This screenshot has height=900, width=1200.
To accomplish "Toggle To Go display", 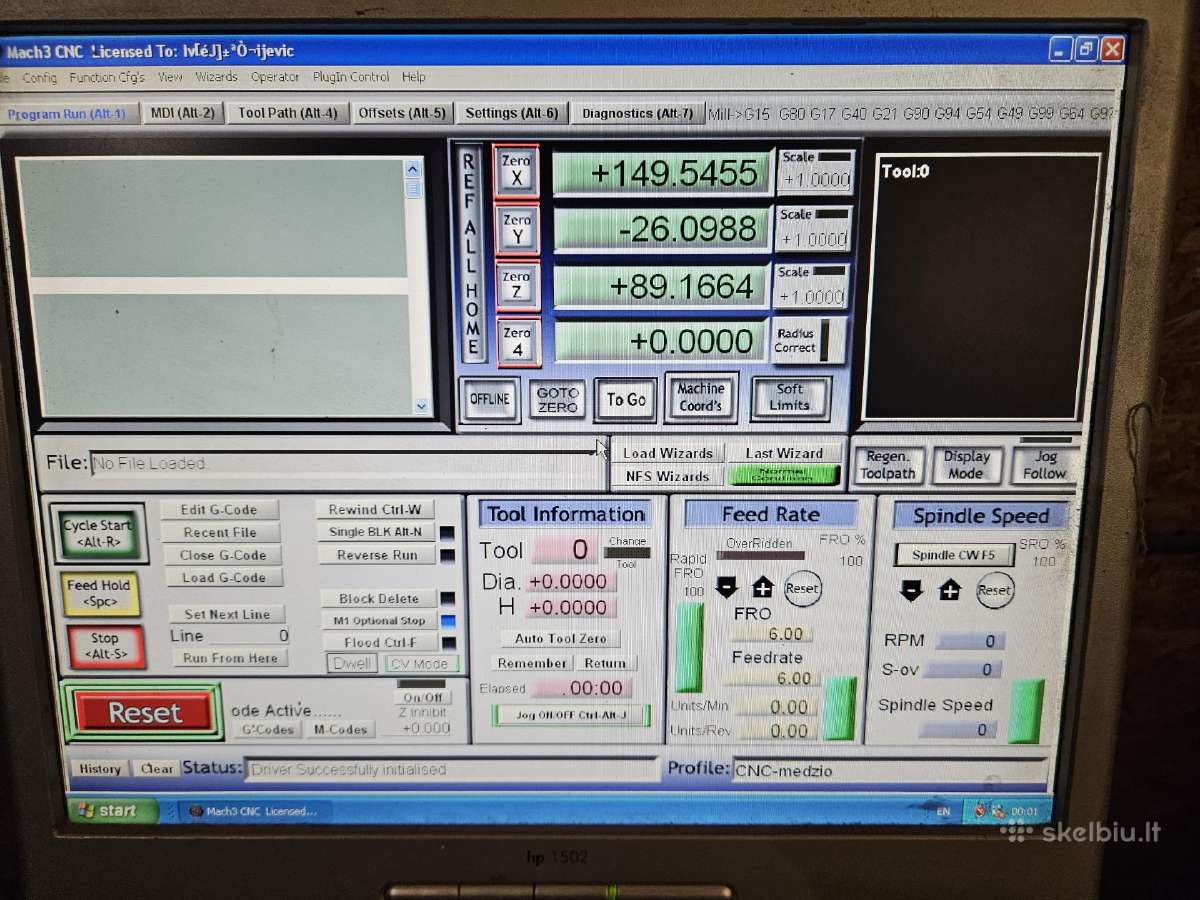I will (626, 400).
